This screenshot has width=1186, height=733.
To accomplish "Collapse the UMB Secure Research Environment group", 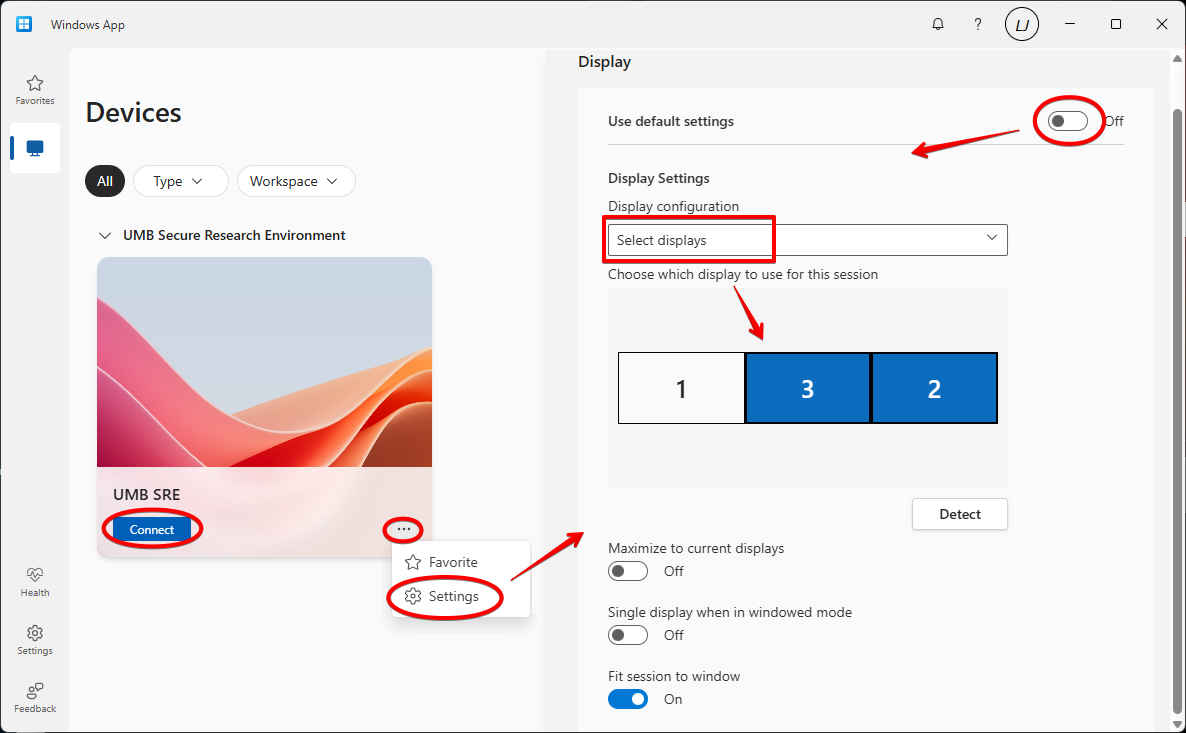I will pyautogui.click(x=105, y=236).
